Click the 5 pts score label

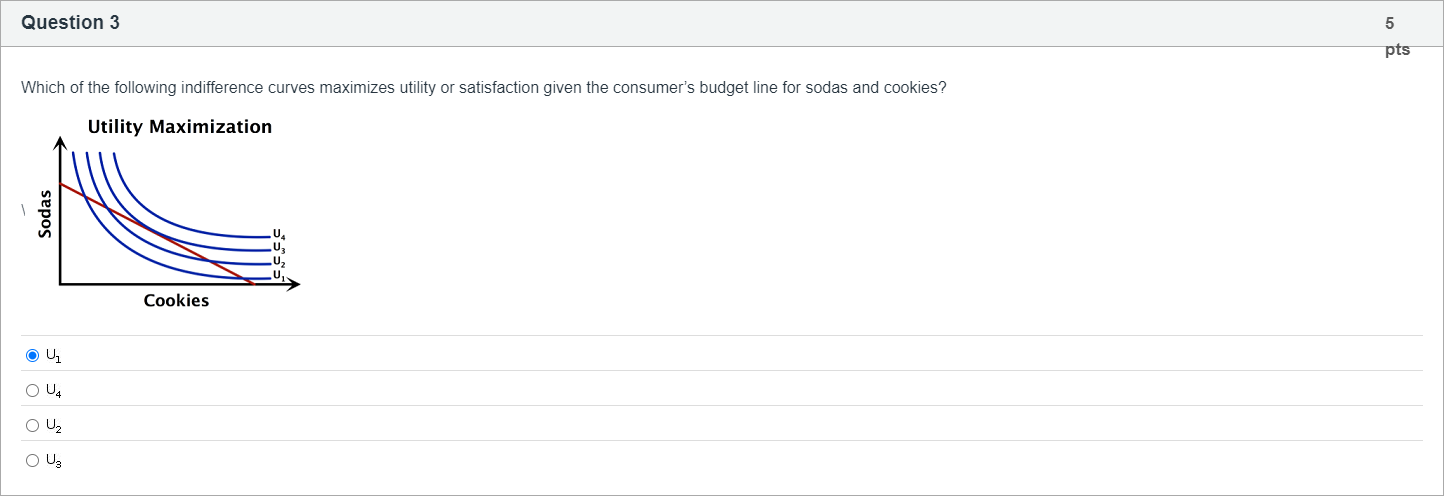[1396, 35]
